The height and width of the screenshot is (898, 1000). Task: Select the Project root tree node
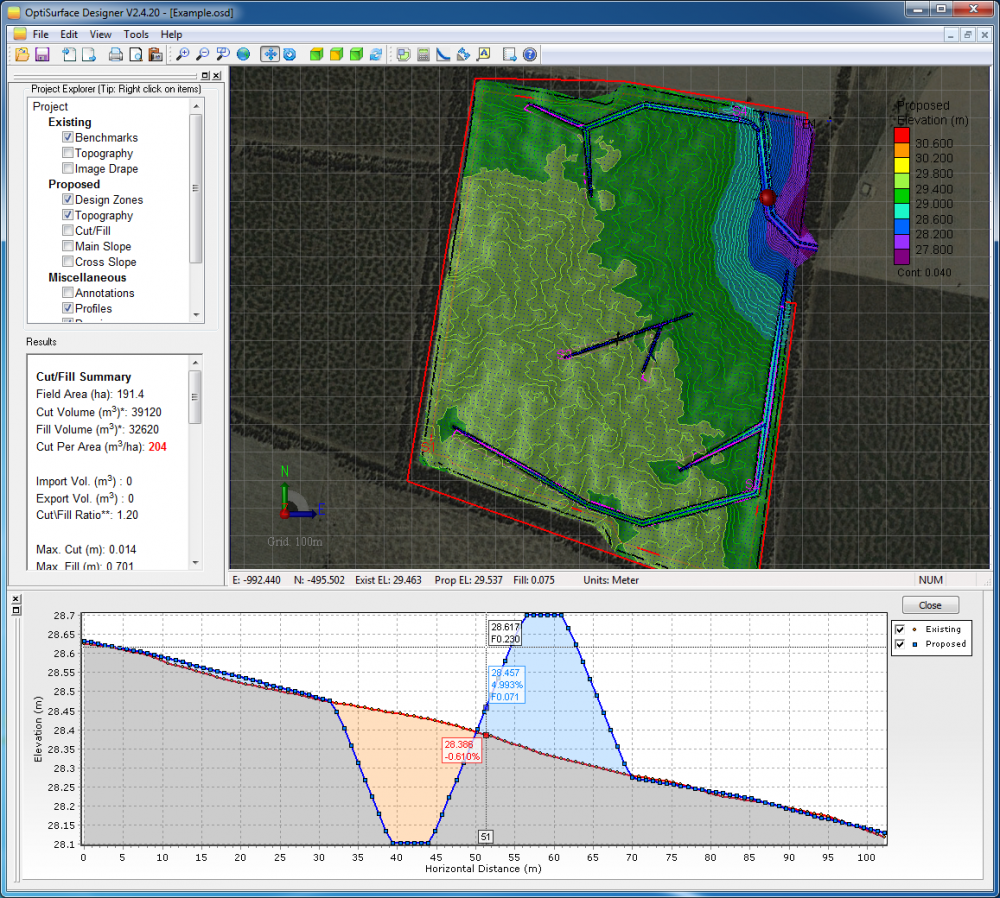(x=50, y=107)
